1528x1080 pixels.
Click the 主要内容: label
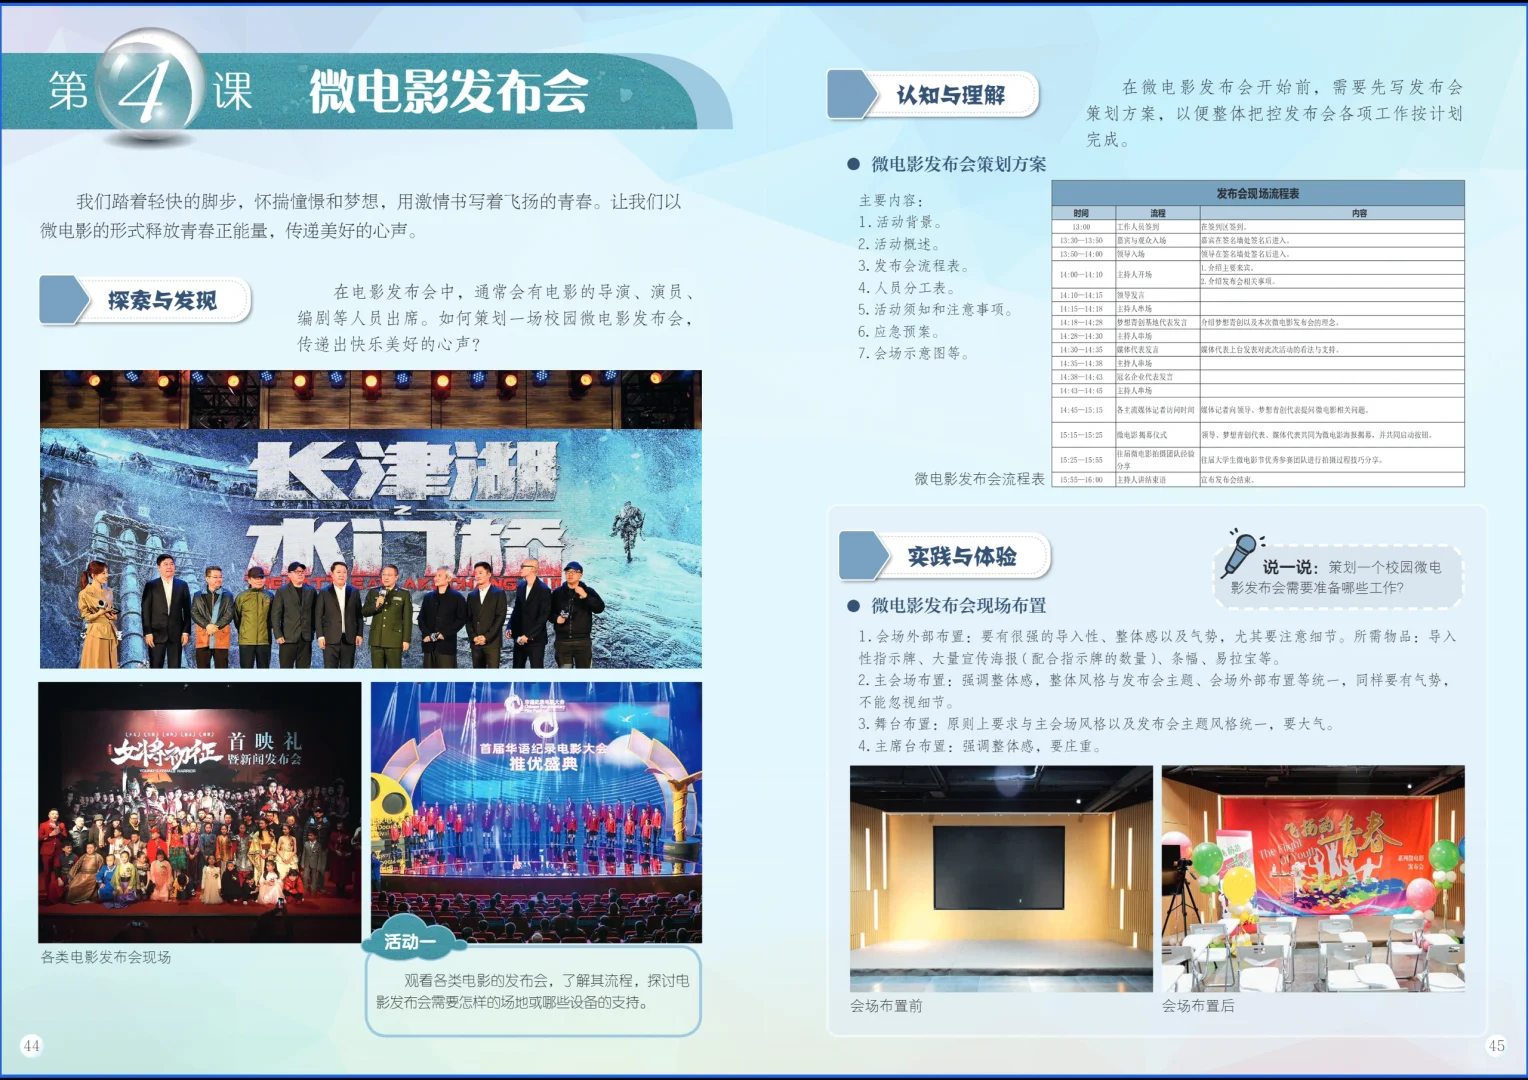(x=891, y=200)
